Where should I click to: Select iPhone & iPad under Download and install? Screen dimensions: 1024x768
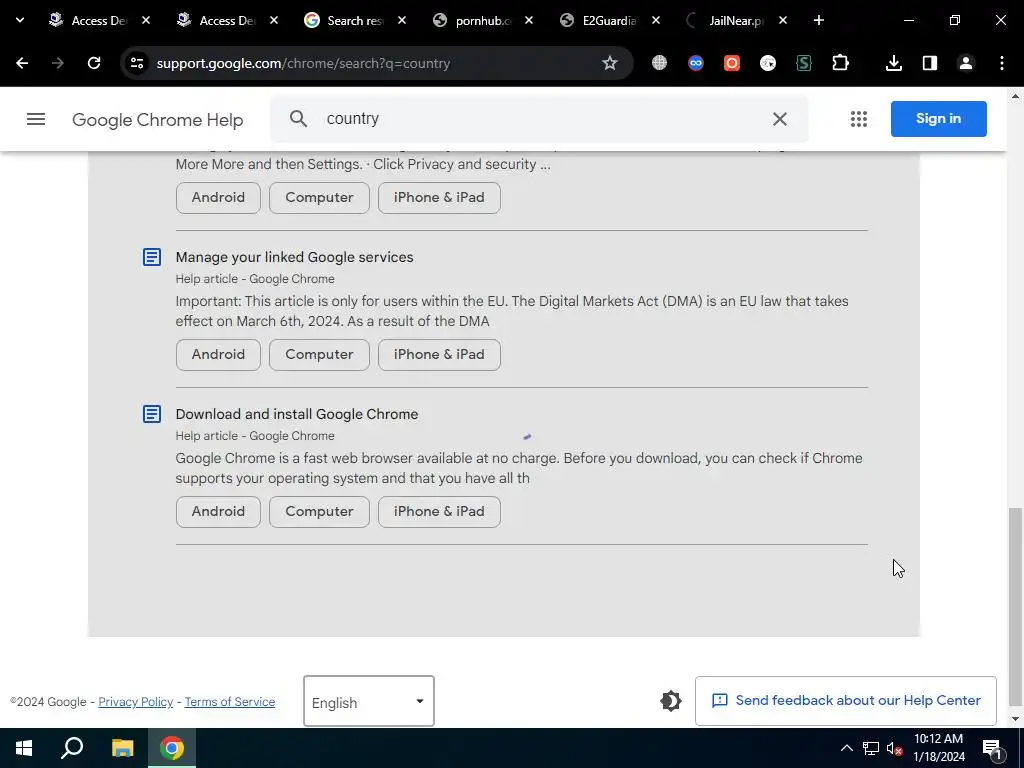click(439, 511)
